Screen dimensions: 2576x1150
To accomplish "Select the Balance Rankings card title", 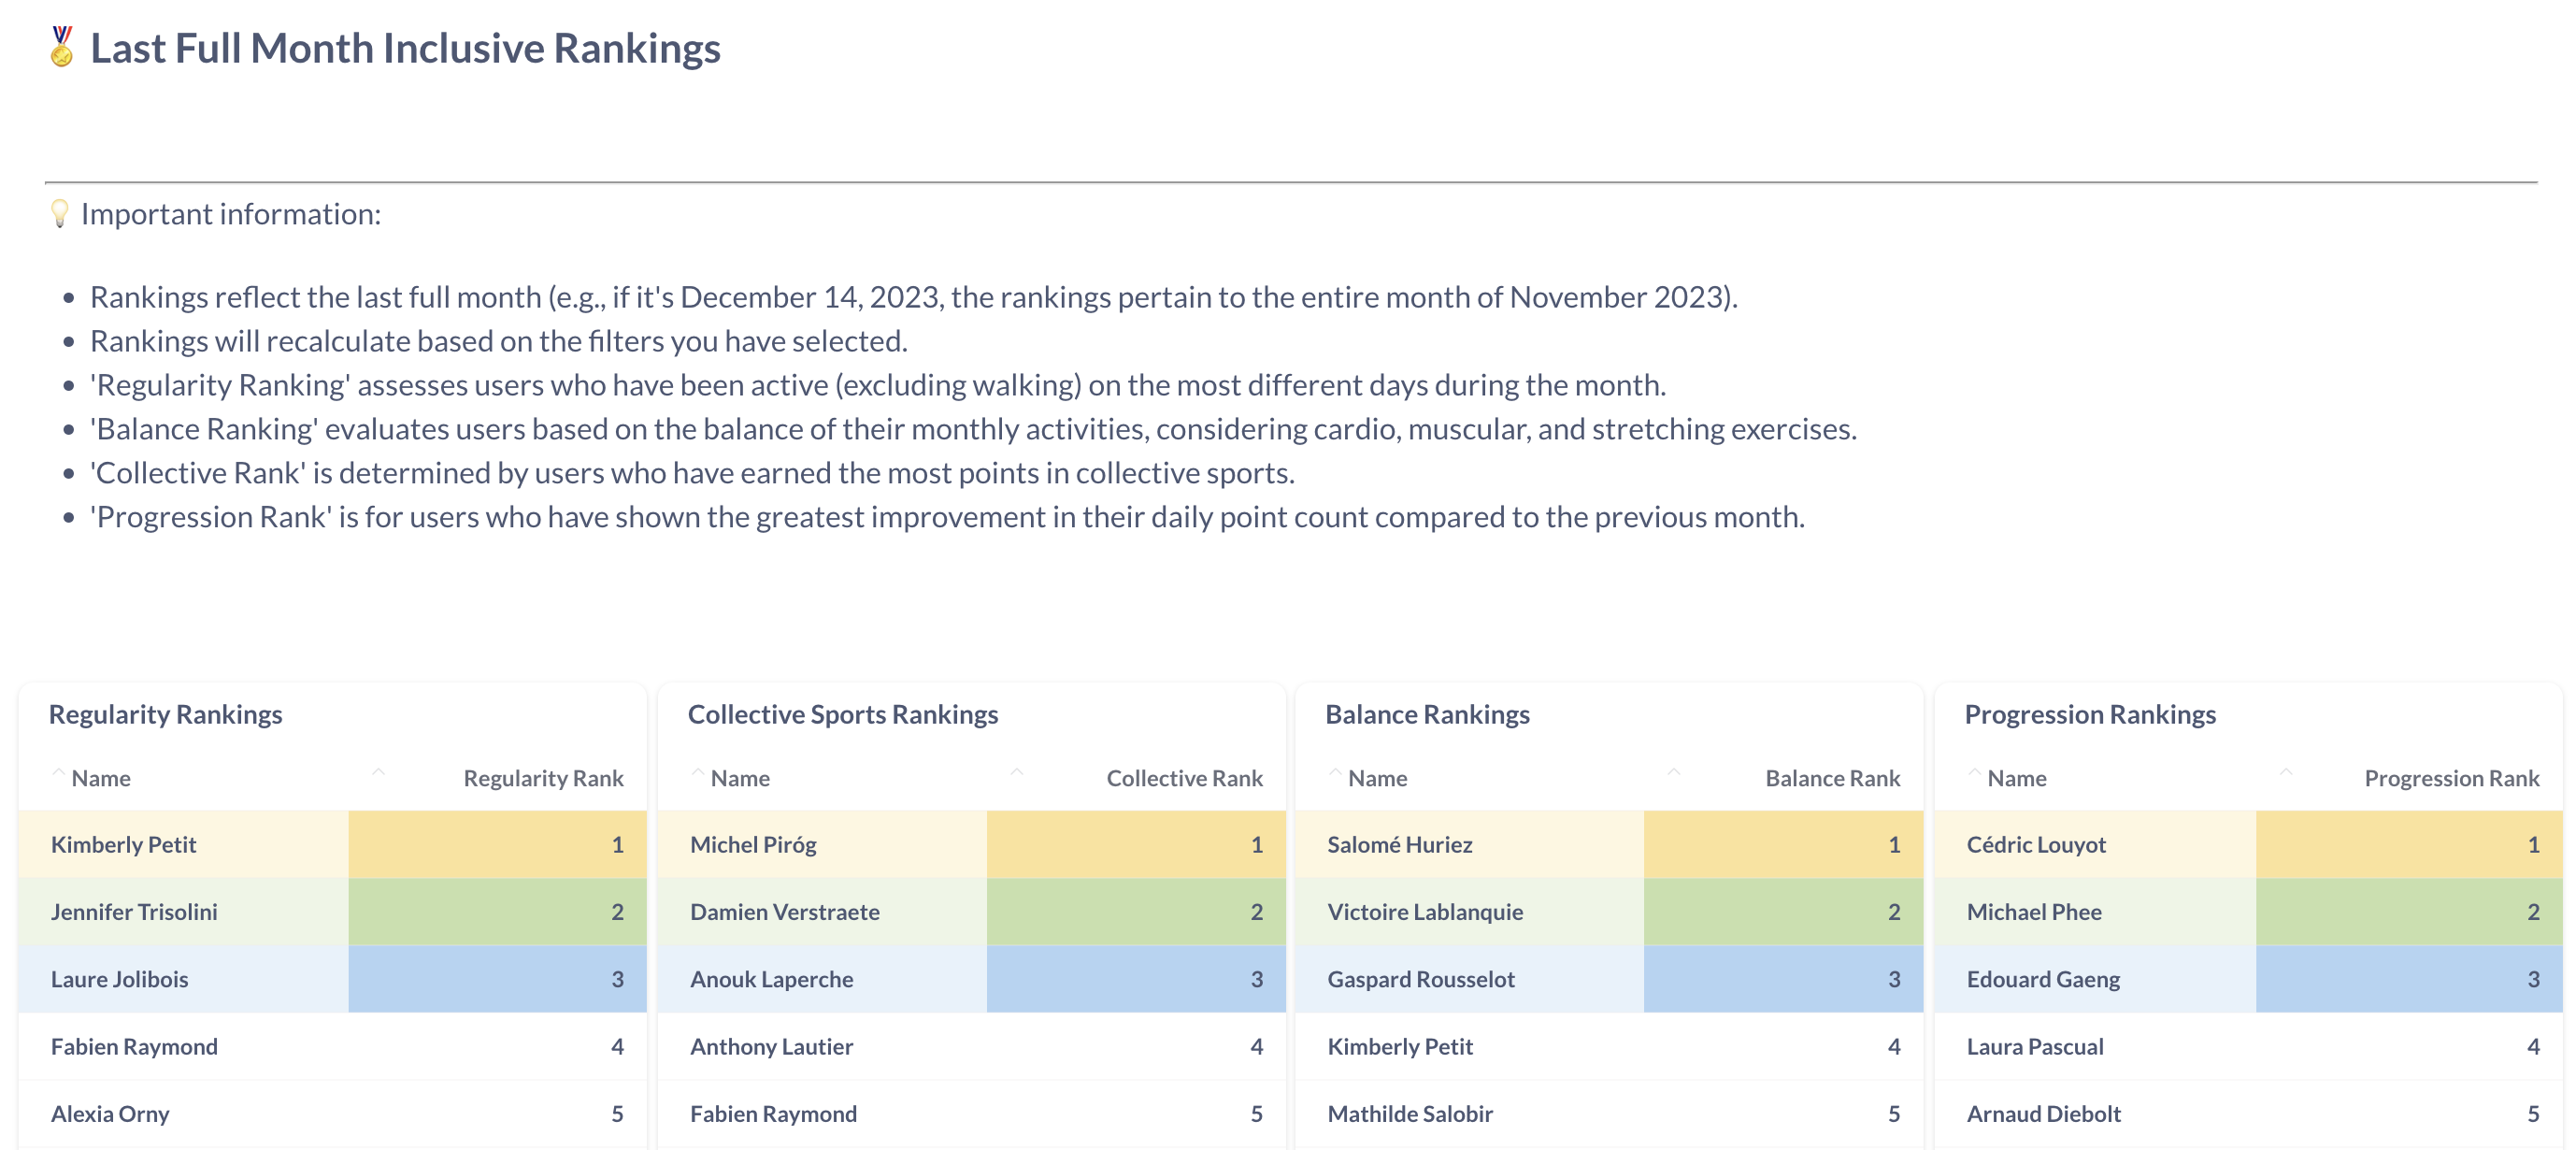I will tap(1427, 714).
